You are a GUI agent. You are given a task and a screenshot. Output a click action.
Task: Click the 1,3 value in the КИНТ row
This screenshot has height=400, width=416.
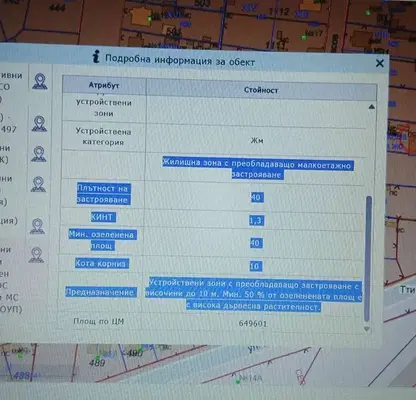tap(256, 220)
